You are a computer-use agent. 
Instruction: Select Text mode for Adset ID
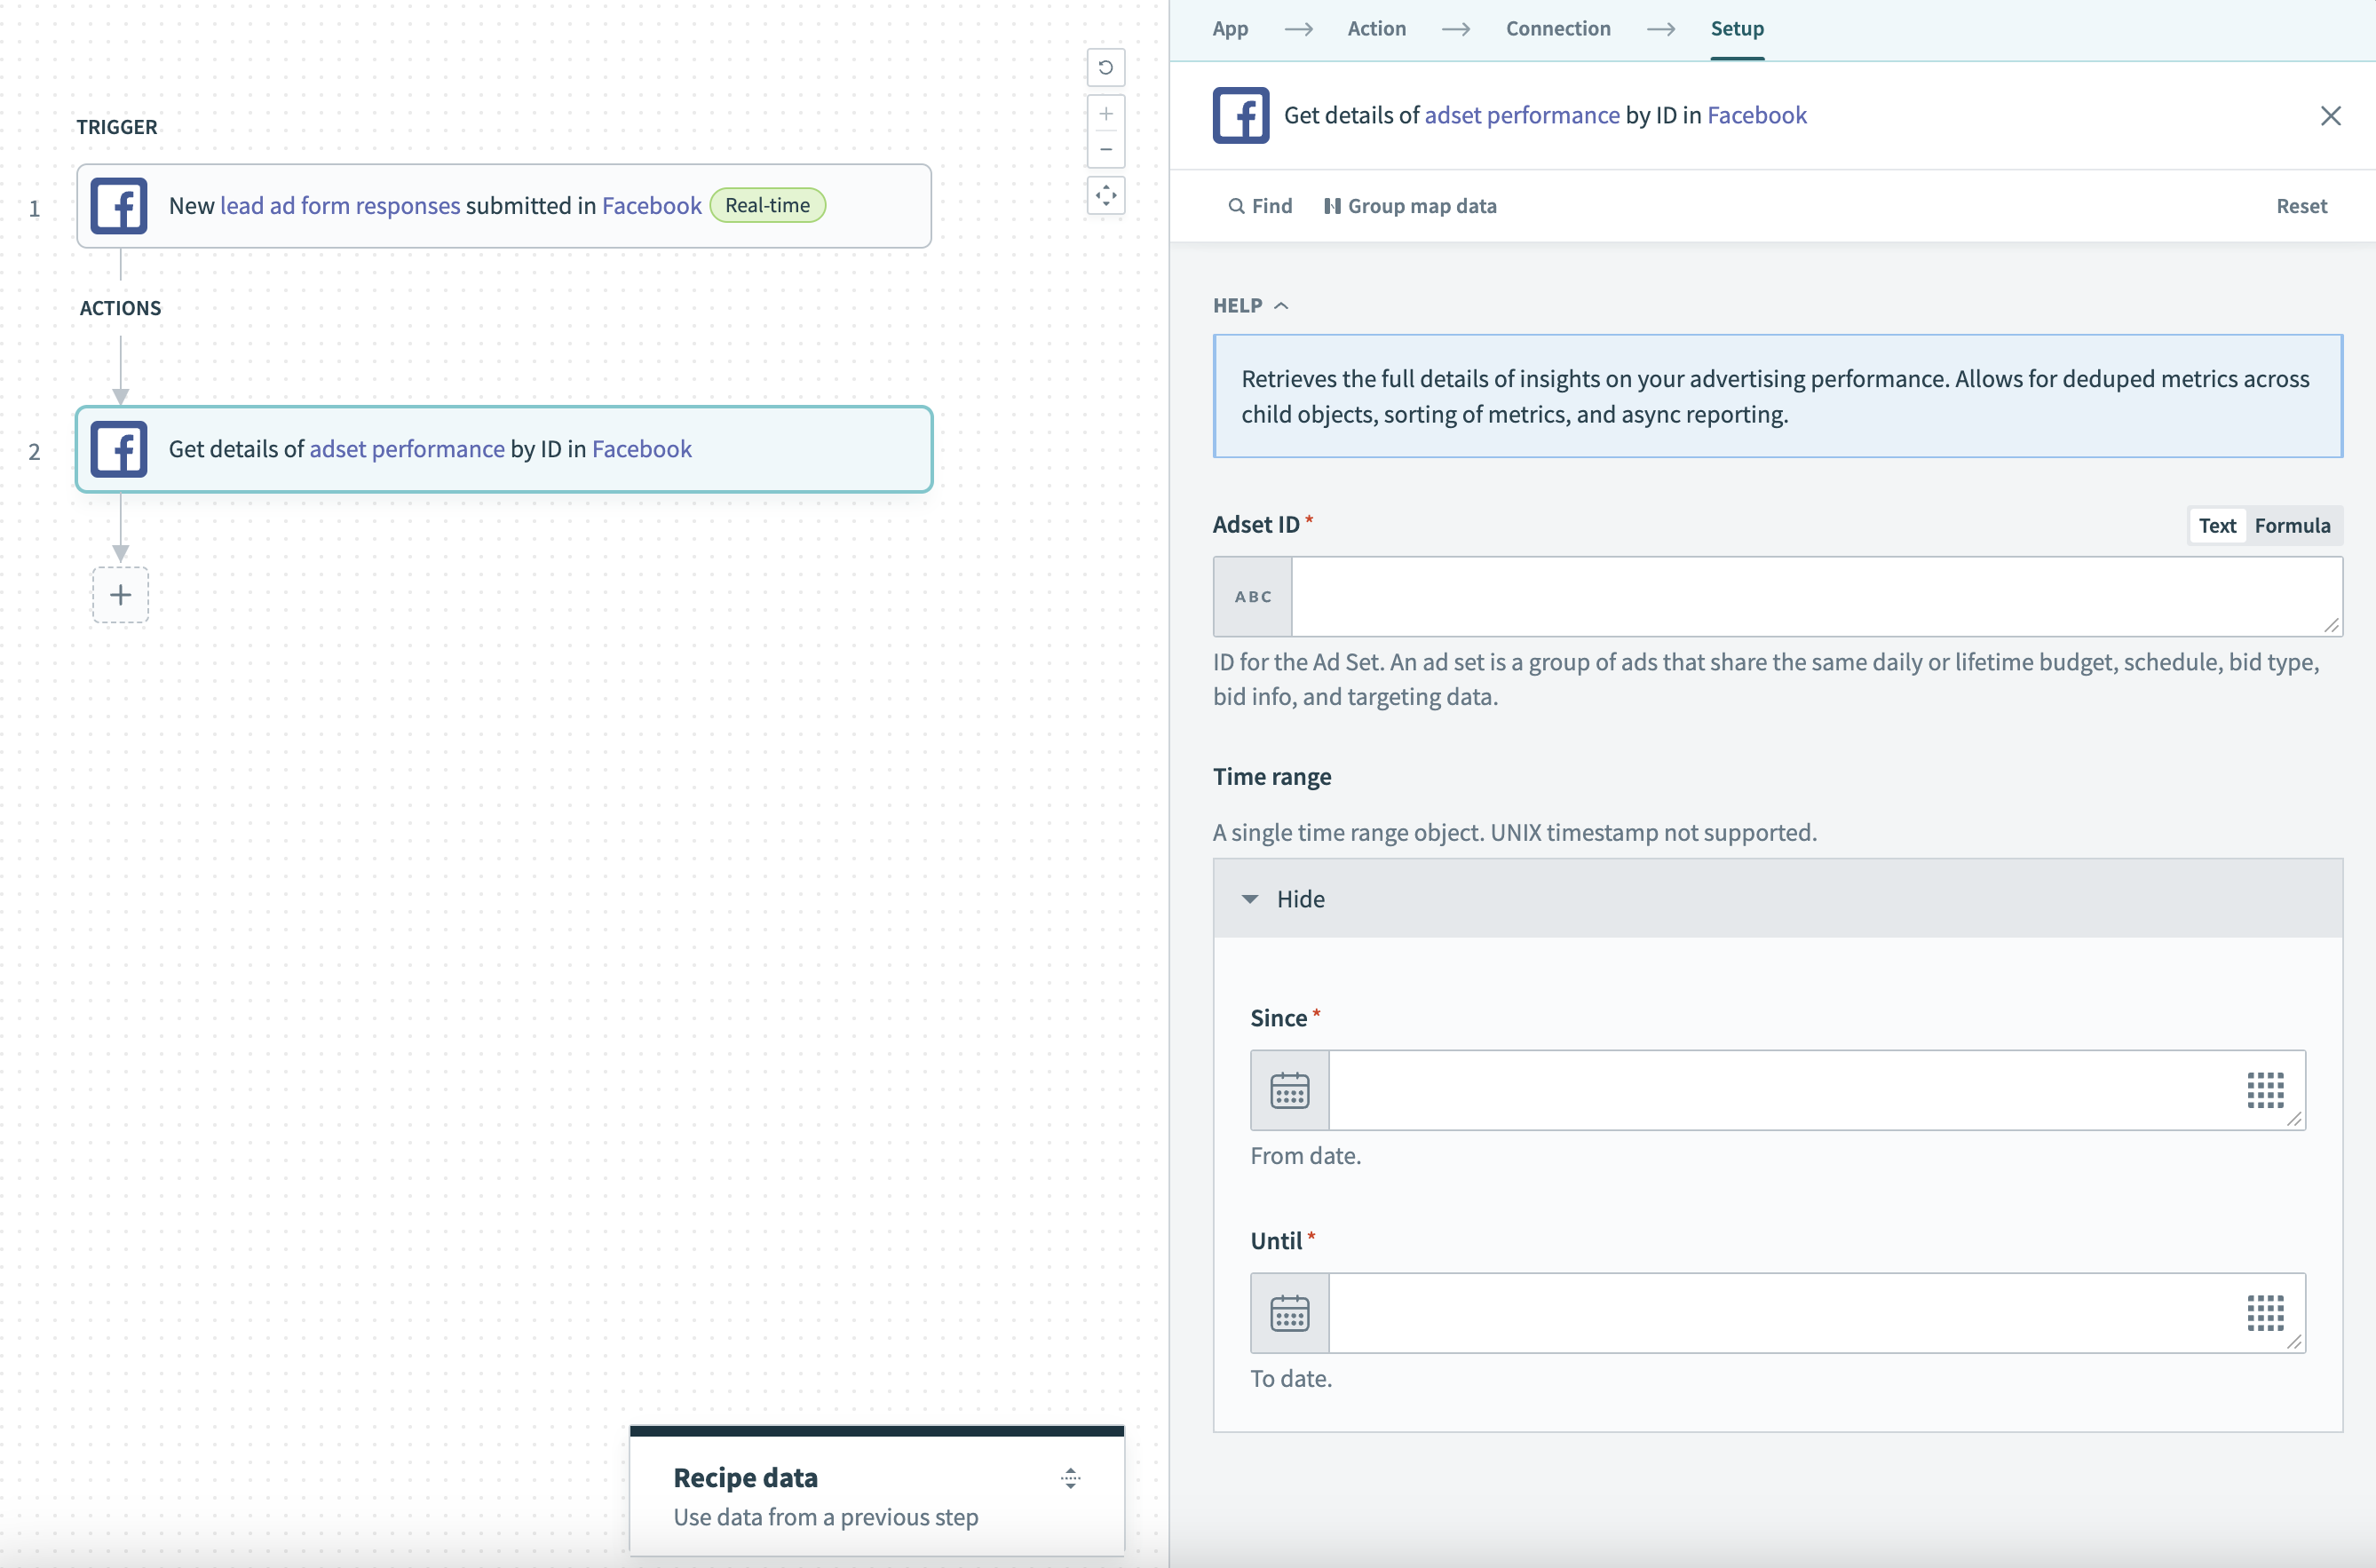tap(2217, 525)
